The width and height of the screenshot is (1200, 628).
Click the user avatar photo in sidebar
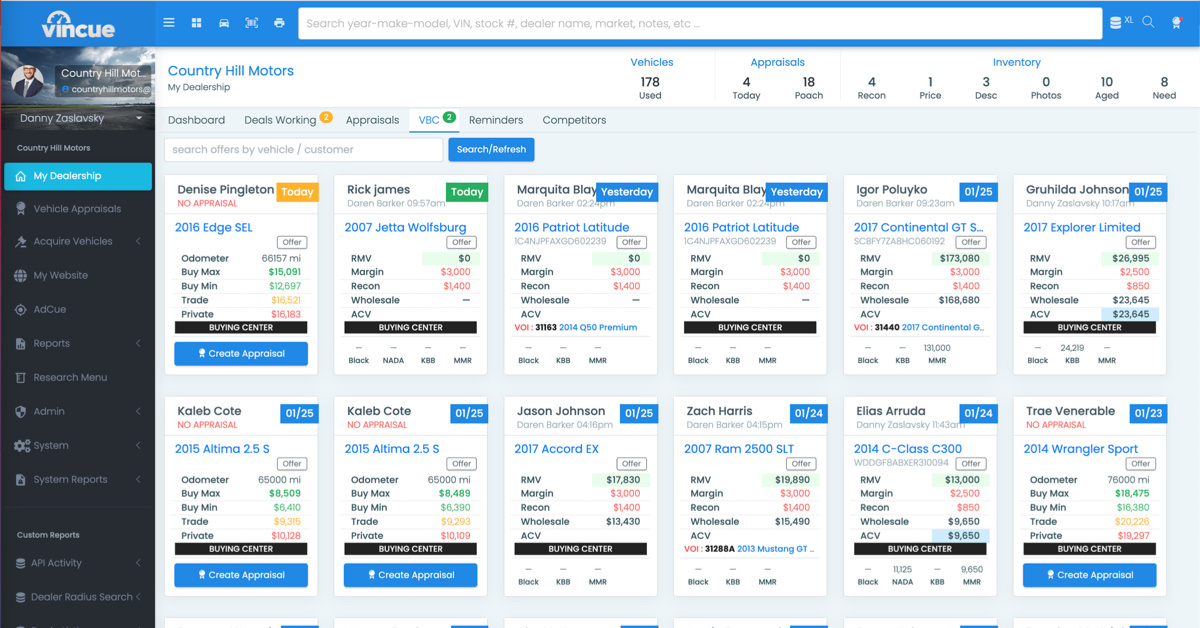(28, 80)
